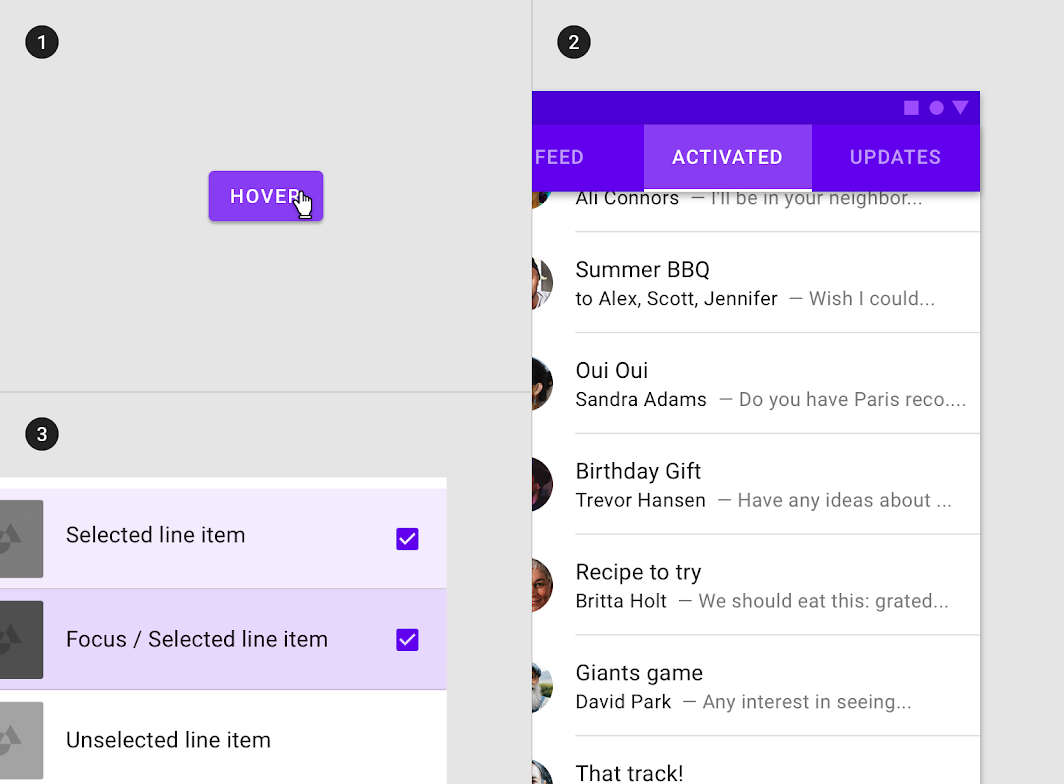Click Britta Holt avatar beside Recipe to try
This screenshot has width=1064, height=784.
(542, 585)
